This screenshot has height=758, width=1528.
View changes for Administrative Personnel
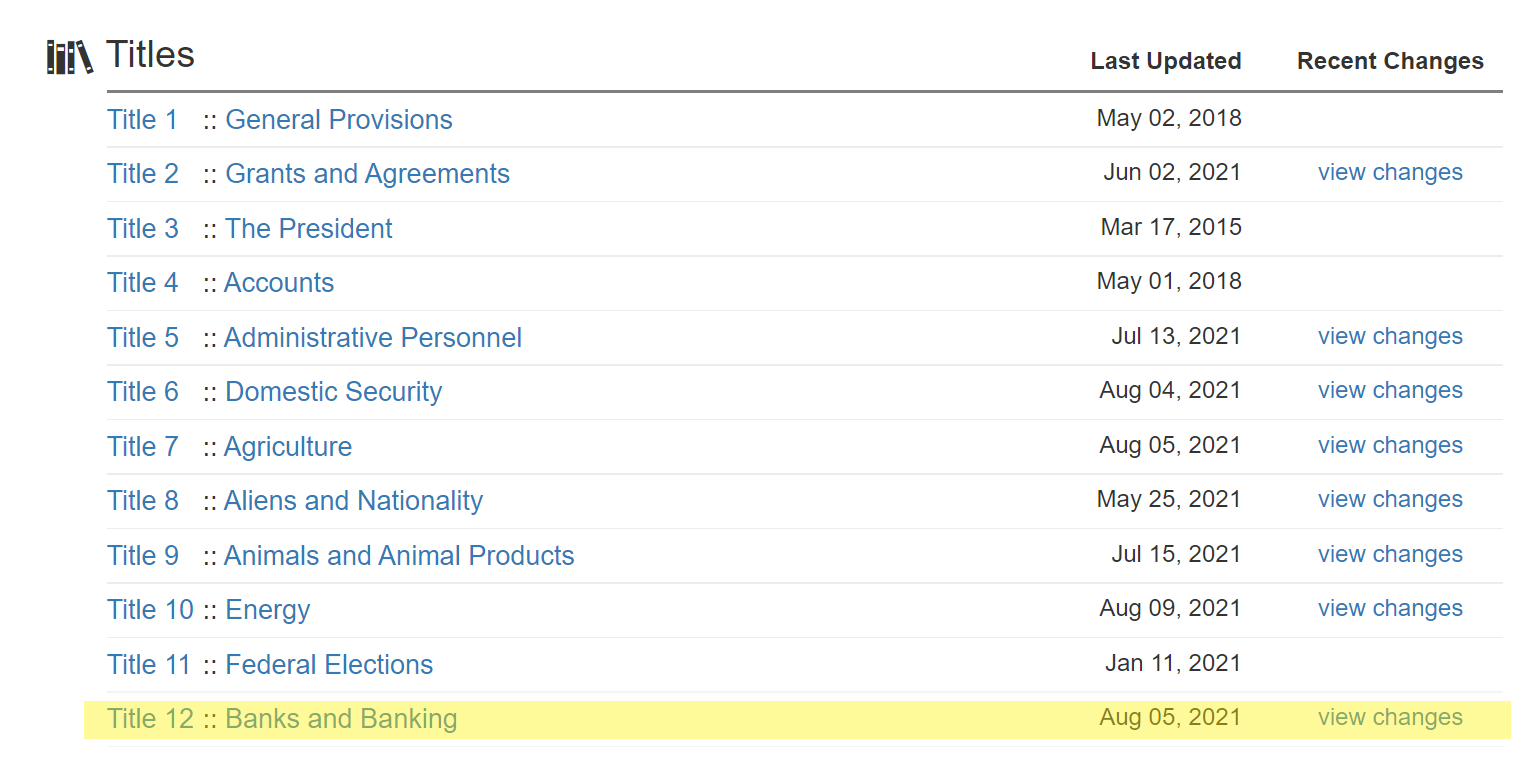tap(1390, 337)
